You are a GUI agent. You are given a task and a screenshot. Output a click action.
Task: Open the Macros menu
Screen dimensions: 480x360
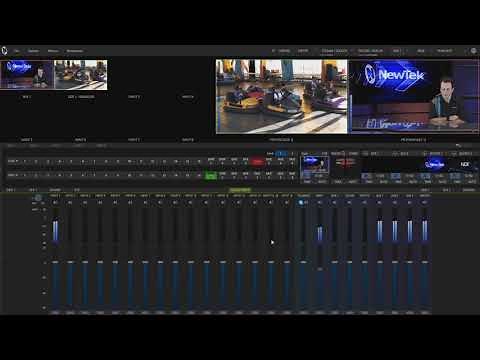tap(53, 51)
